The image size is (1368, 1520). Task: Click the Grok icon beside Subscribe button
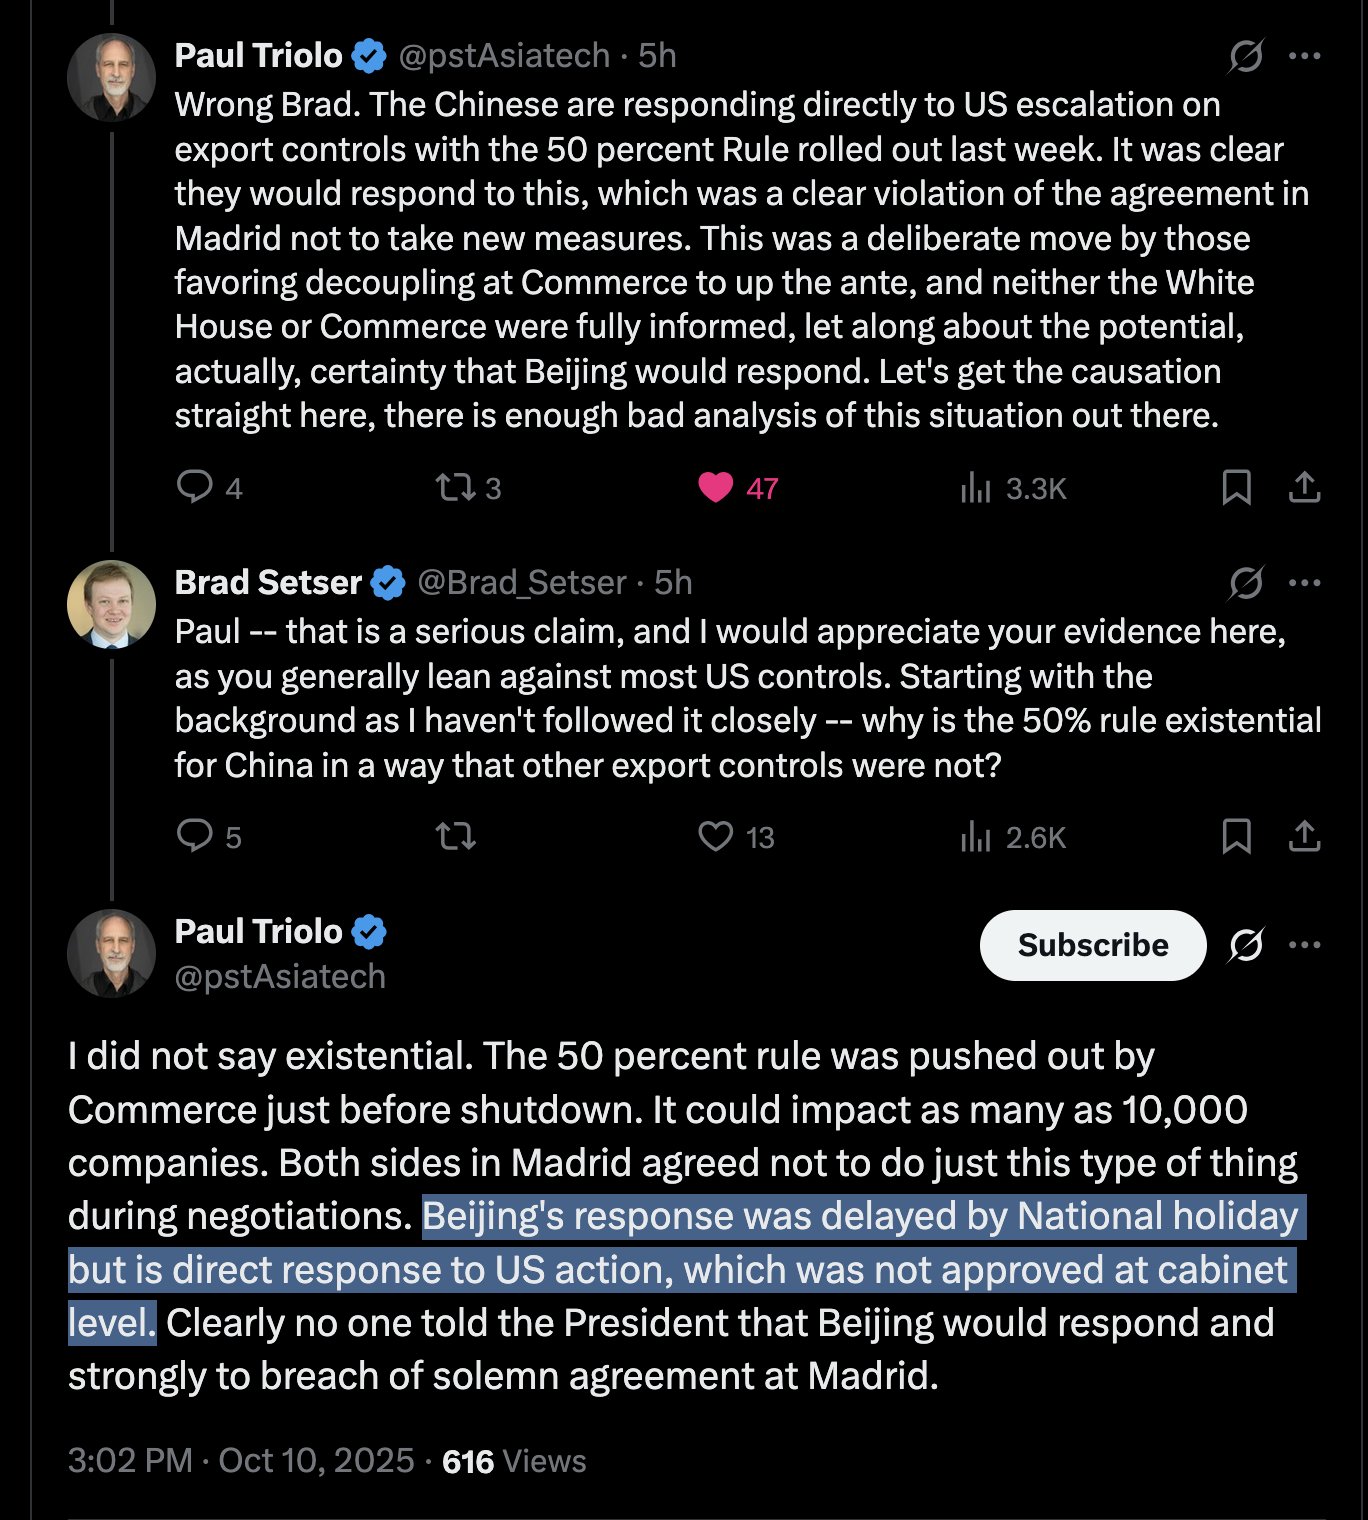click(1246, 945)
